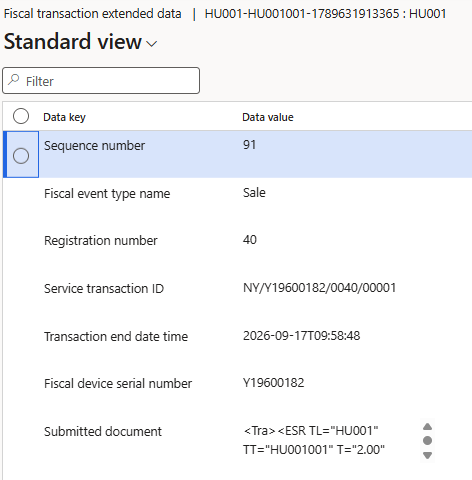
Task: Click the Submitted document XML value
Action: tap(314, 440)
